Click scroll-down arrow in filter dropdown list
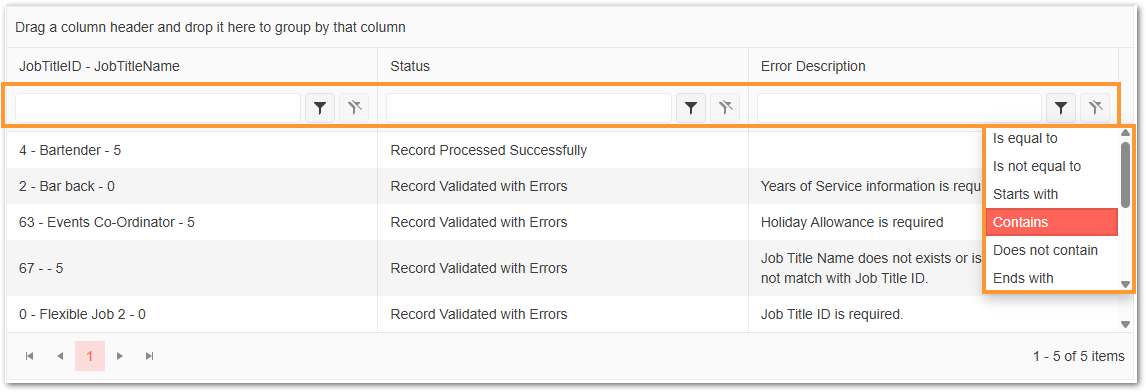The image size is (1146, 392). tap(1126, 284)
